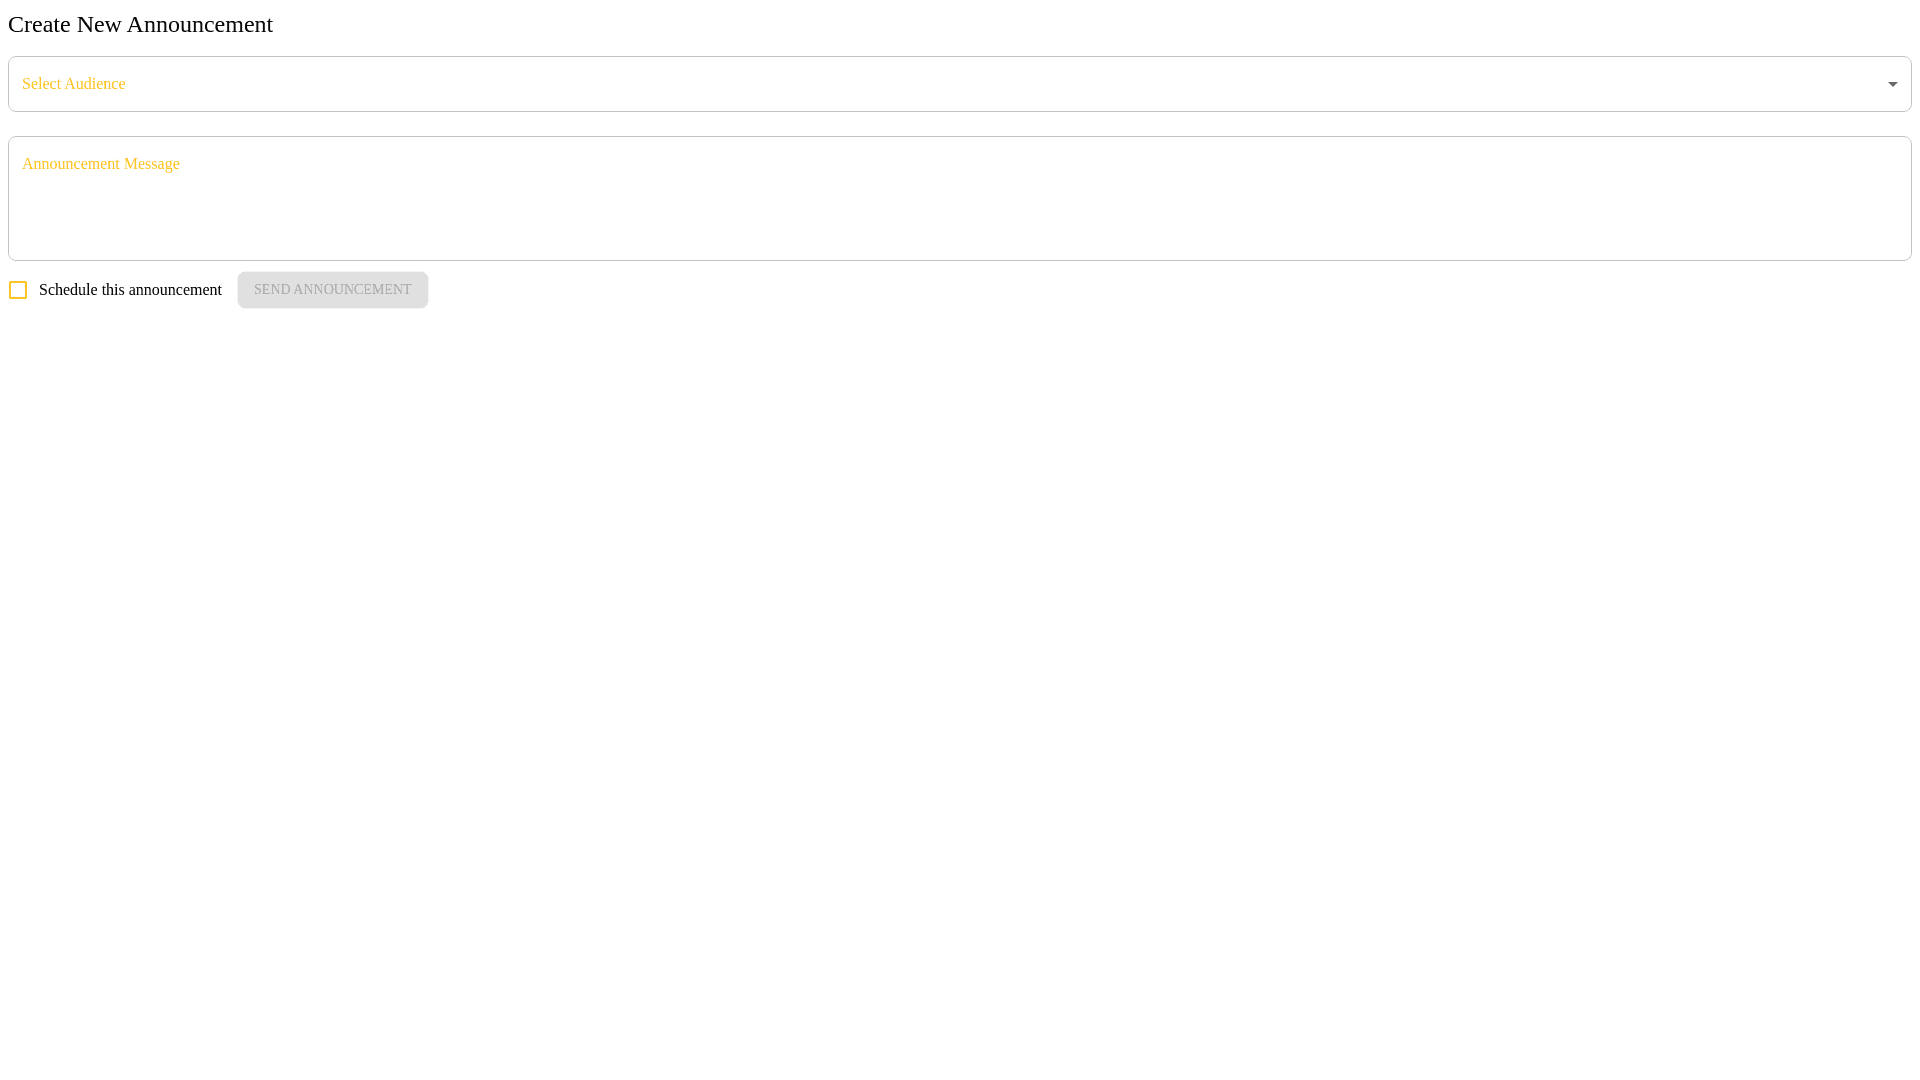This screenshot has width=1920, height=1080.
Task: Tick the Schedule this announcement checkbox
Action: coord(18,290)
